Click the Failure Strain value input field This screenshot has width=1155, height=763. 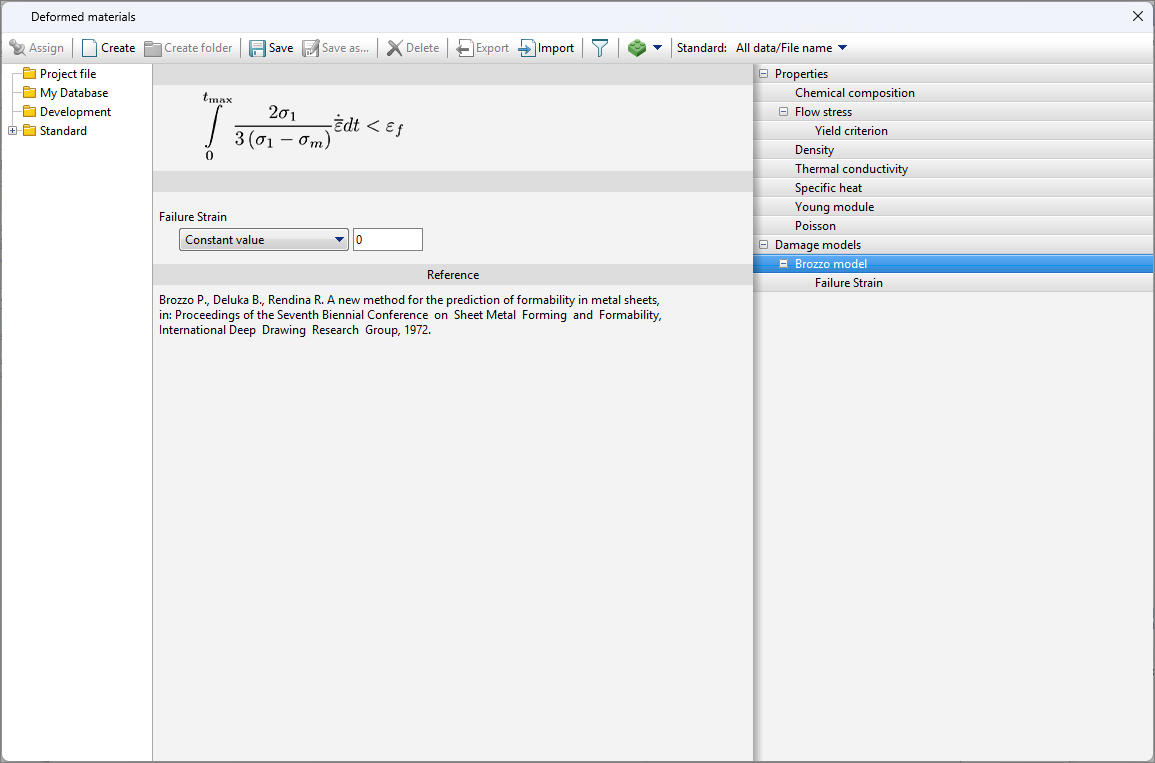[387, 240]
